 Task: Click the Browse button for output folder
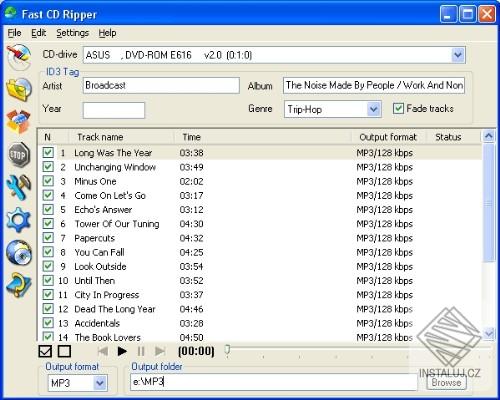pos(446,382)
